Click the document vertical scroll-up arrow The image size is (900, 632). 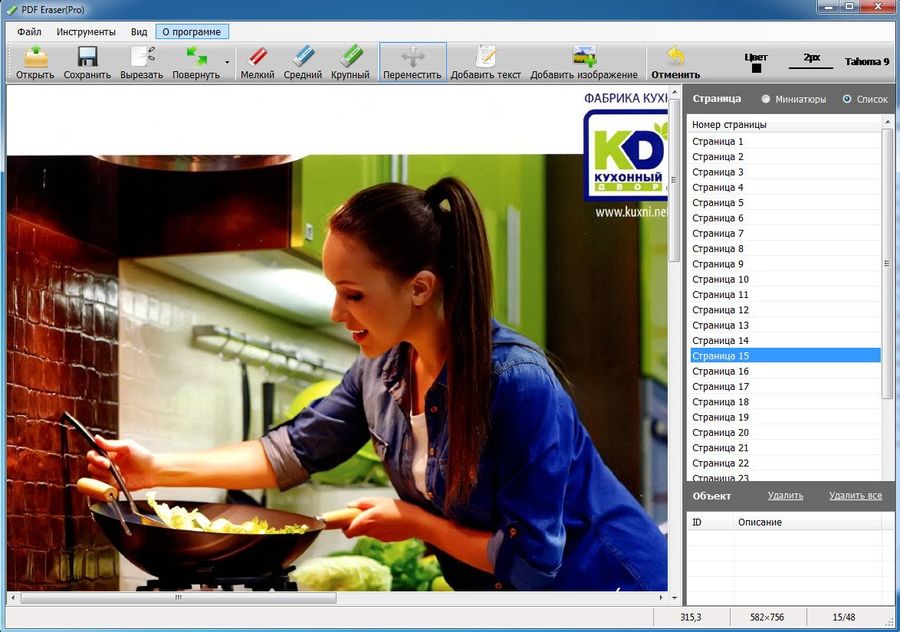pyautogui.click(x=674, y=91)
